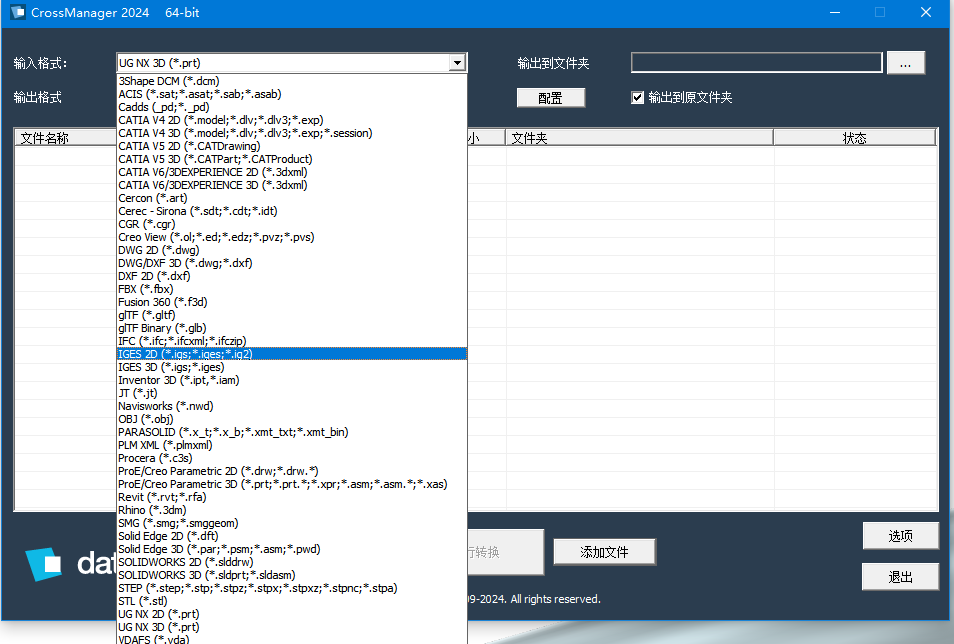This screenshot has width=954, height=644.
Task: Collapse the 输入格式 dropdown arrow
Action: coord(457,63)
